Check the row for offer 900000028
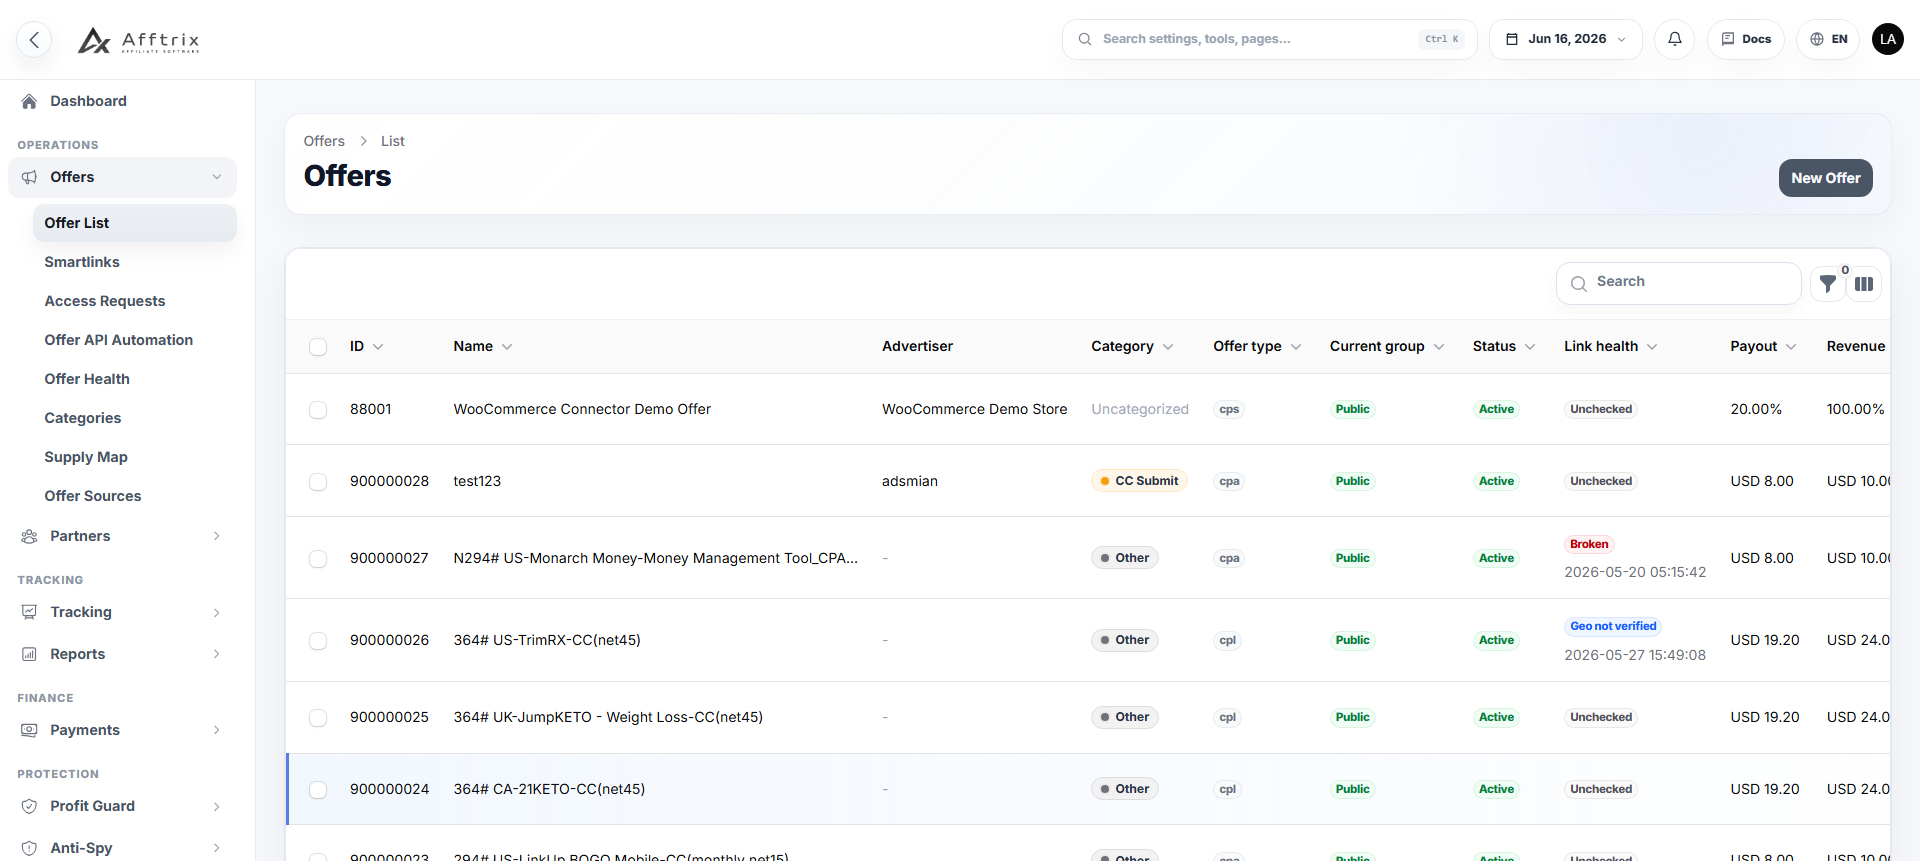This screenshot has width=1920, height=861. 318,482
